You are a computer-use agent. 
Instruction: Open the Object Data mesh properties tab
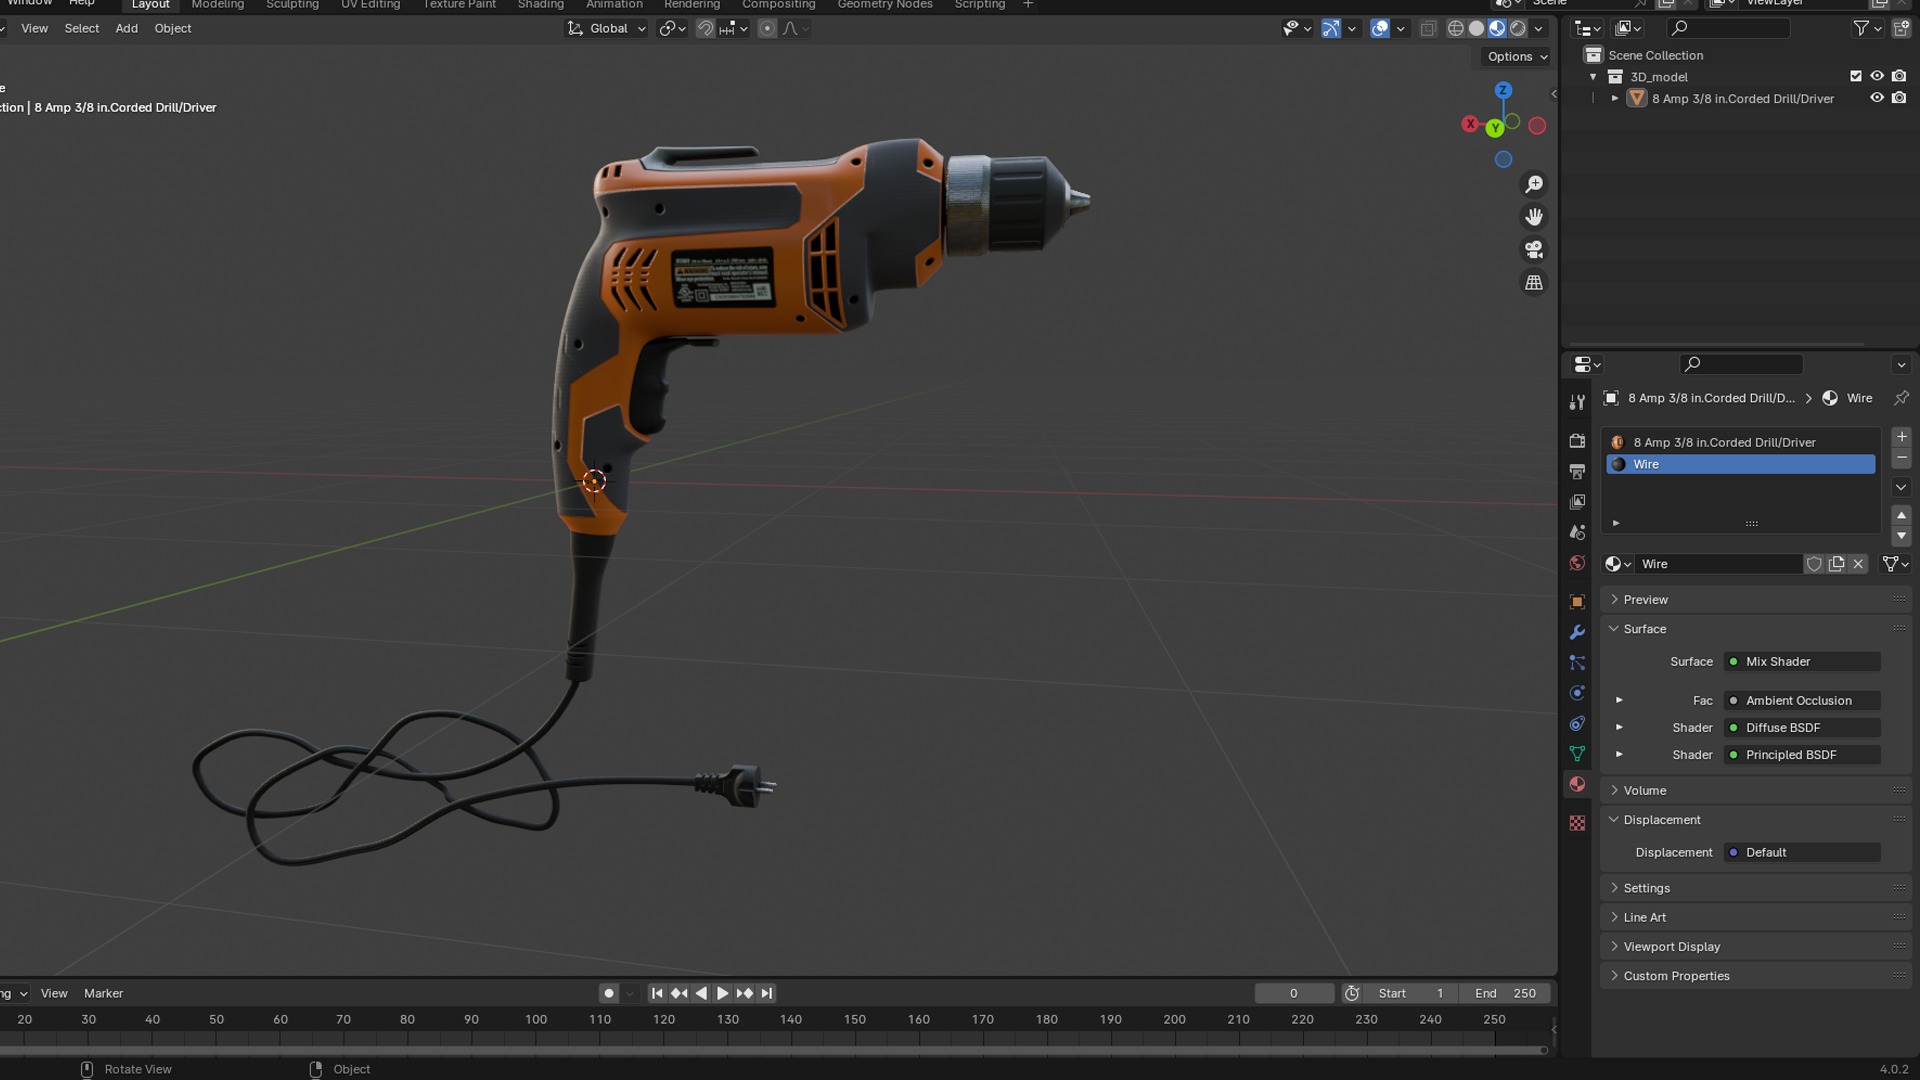(1577, 754)
